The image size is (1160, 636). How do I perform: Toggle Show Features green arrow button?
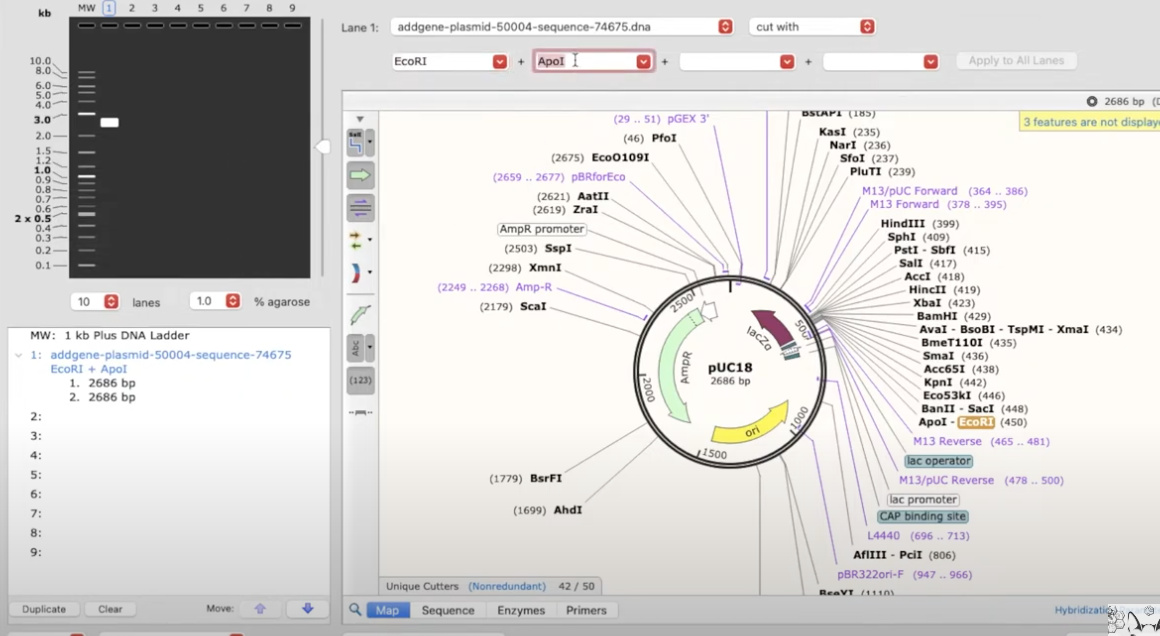360,175
